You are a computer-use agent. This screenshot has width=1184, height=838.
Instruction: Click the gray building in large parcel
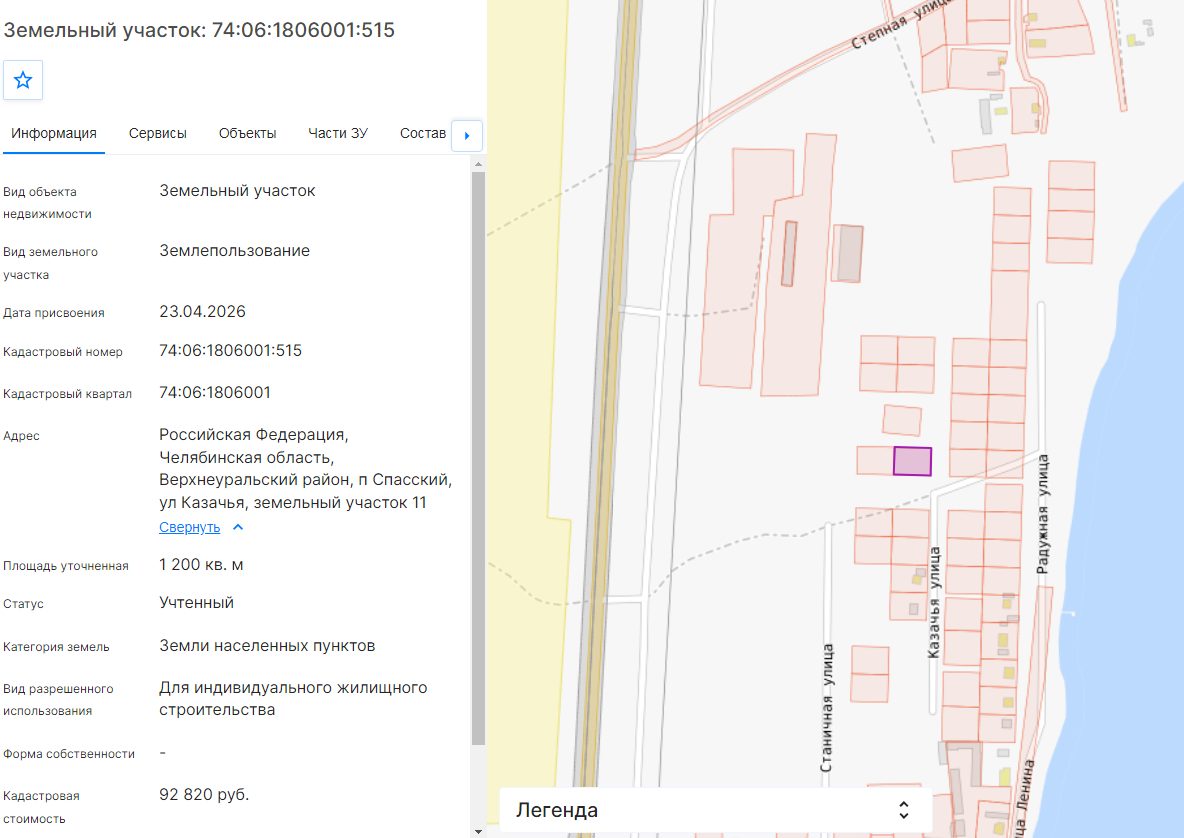(788, 254)
